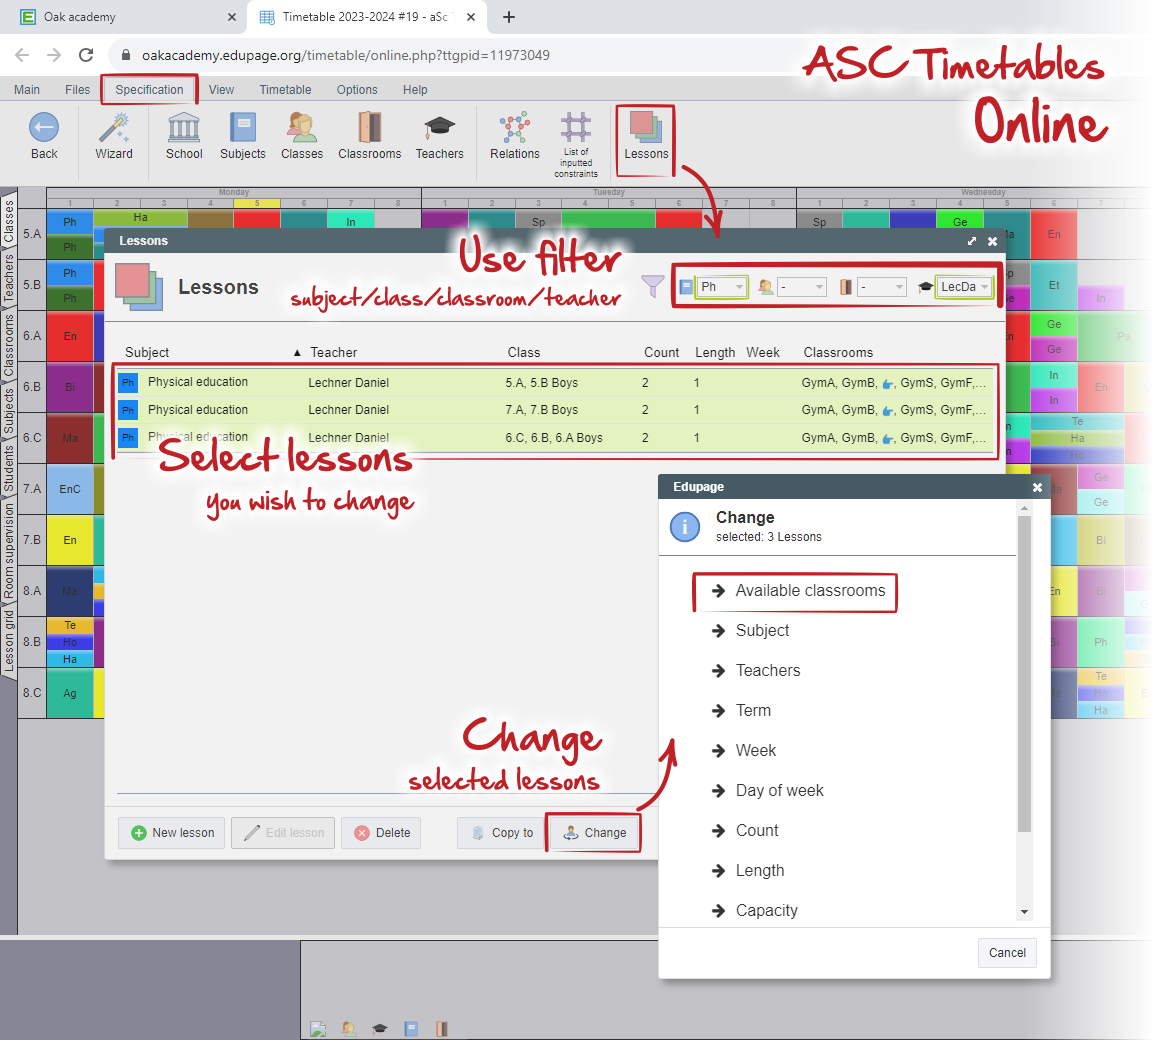This screenshot has height=1040, width=1152.
Task: Open the classroom filter dropdown
Action: pos(882,286)
